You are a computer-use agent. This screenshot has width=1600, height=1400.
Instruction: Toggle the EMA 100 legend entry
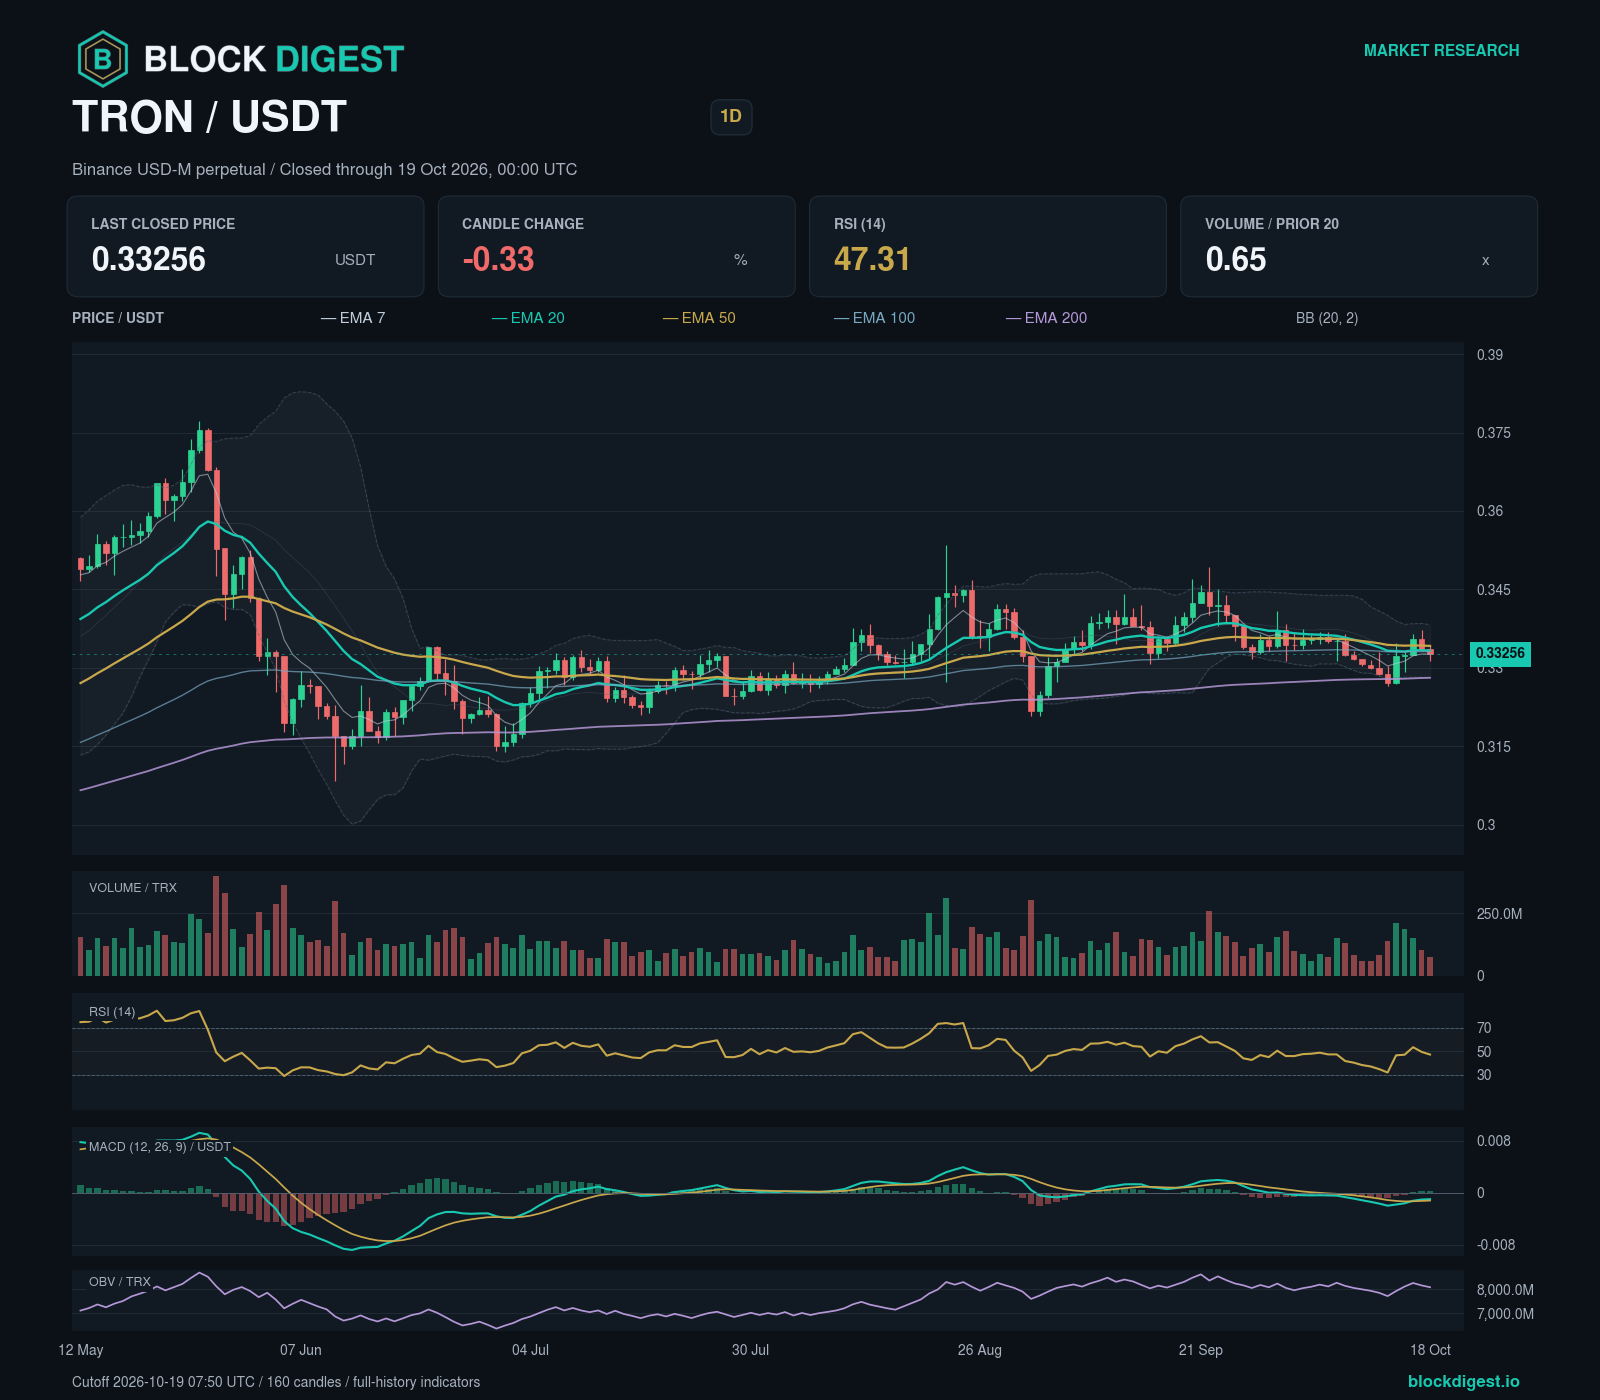[x=875, y=318]
